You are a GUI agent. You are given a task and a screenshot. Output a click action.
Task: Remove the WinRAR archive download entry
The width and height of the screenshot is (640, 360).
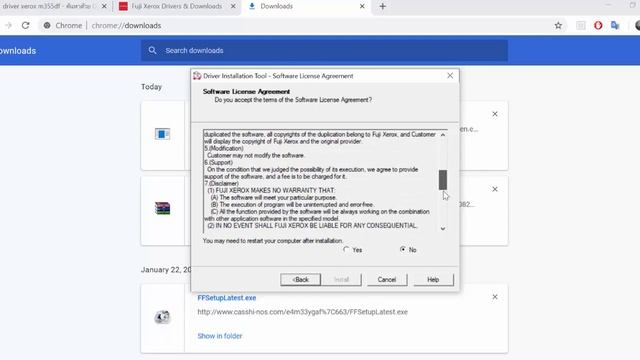[x=495, y=189]
